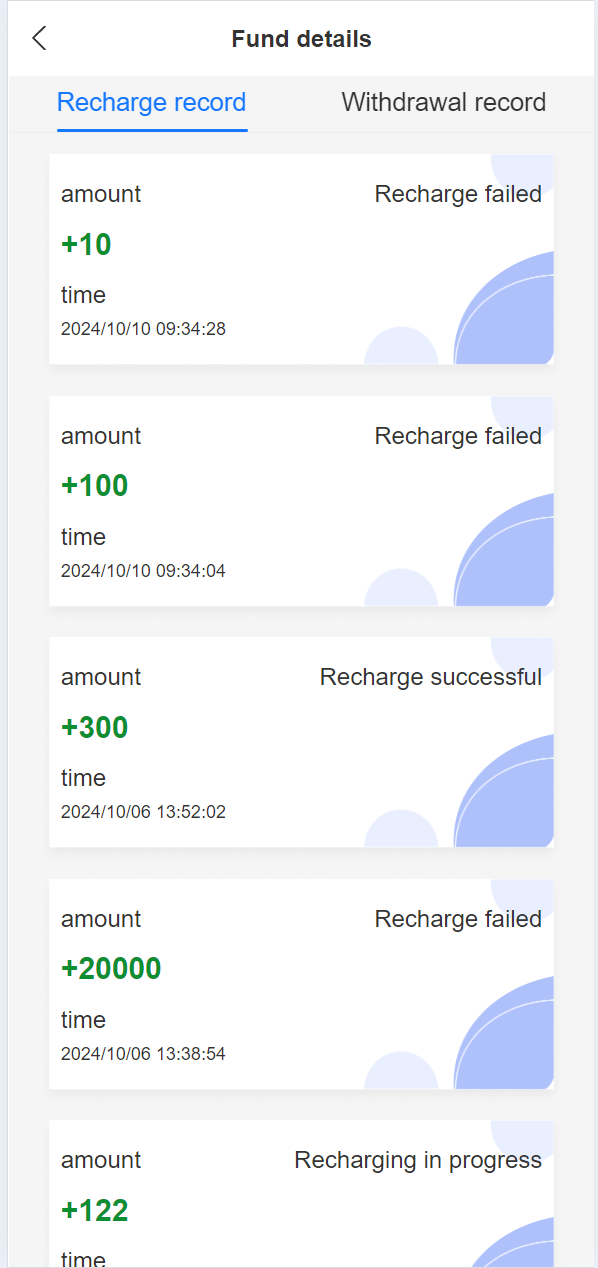Click the +10 amount value
This screenshot has height=1268, width=598.
point(86,244)
